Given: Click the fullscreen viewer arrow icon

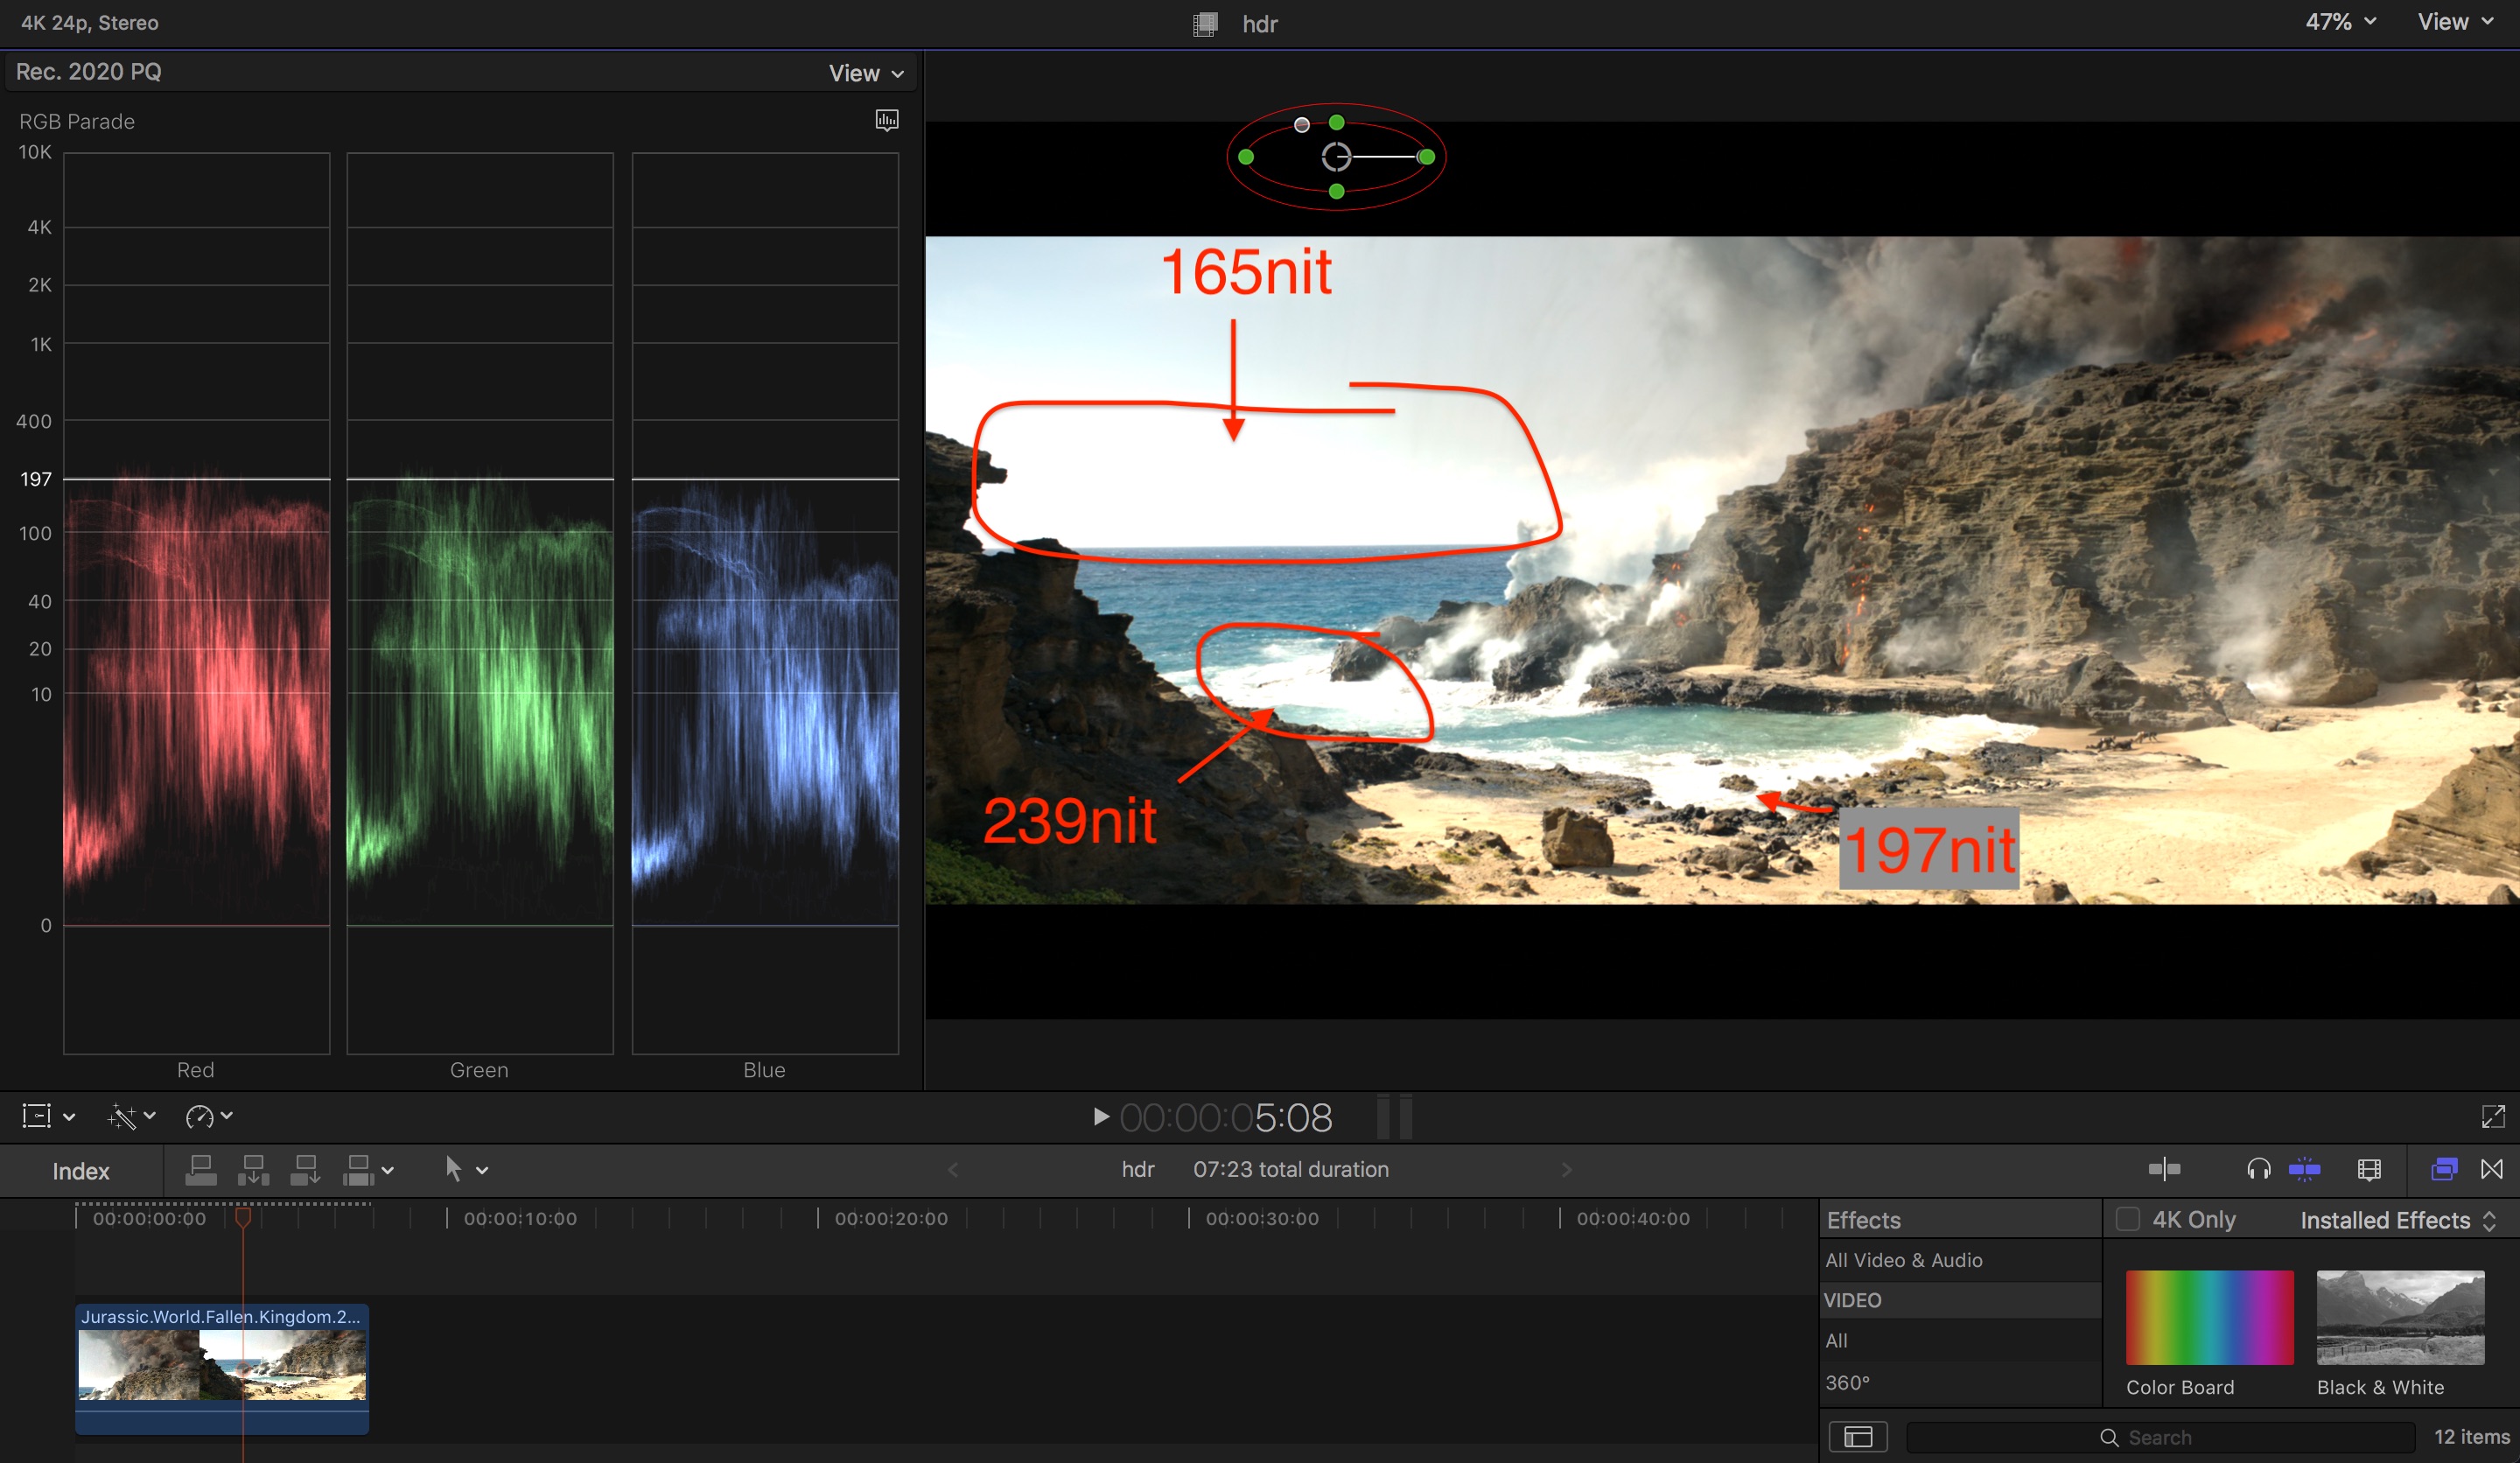Looking at the screenshot, I should tap(2492, 1117).
